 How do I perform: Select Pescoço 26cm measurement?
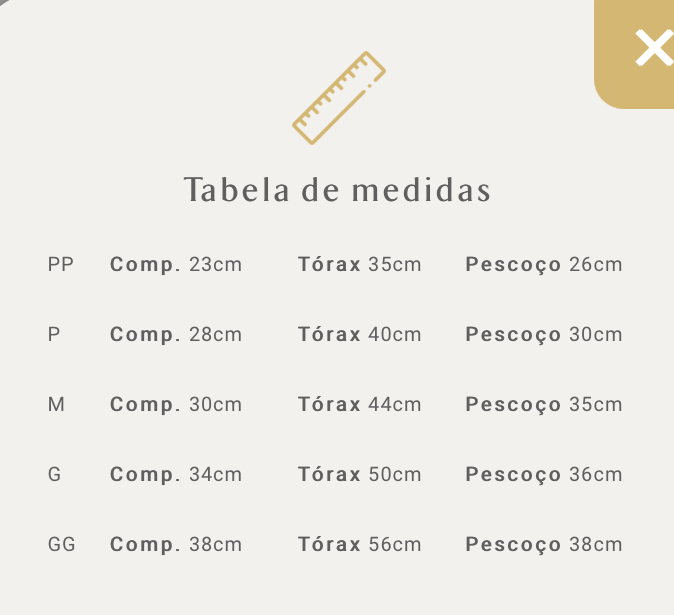point(544,265)
